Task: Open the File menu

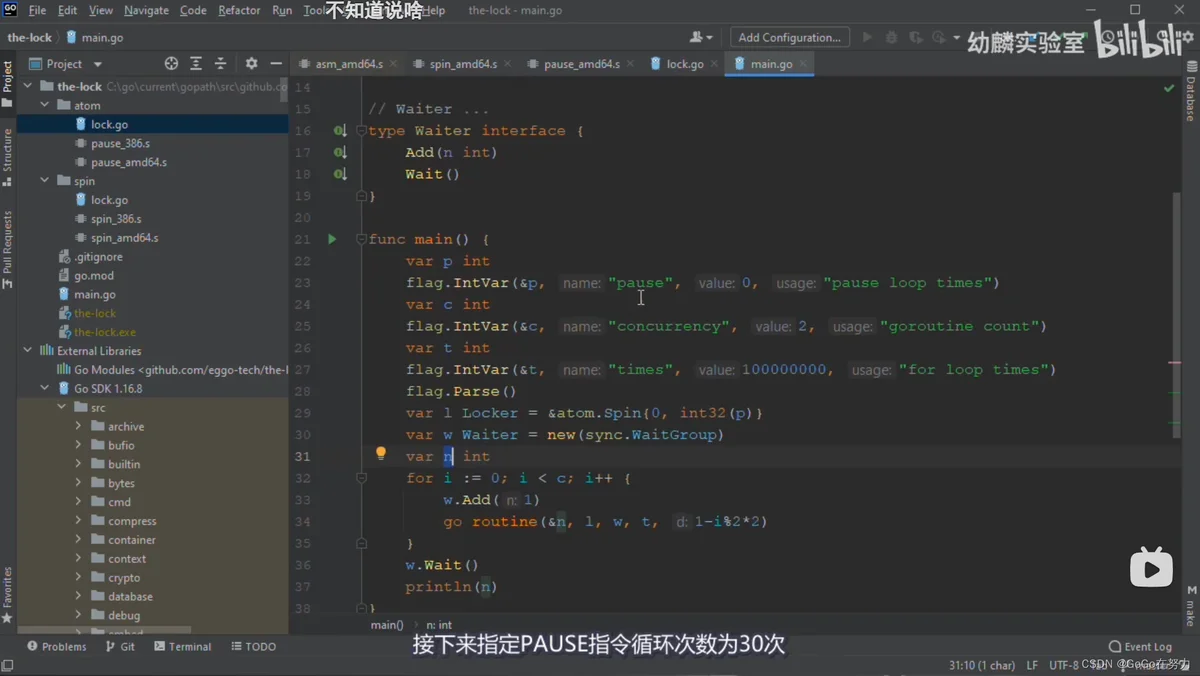Action: 37,10
